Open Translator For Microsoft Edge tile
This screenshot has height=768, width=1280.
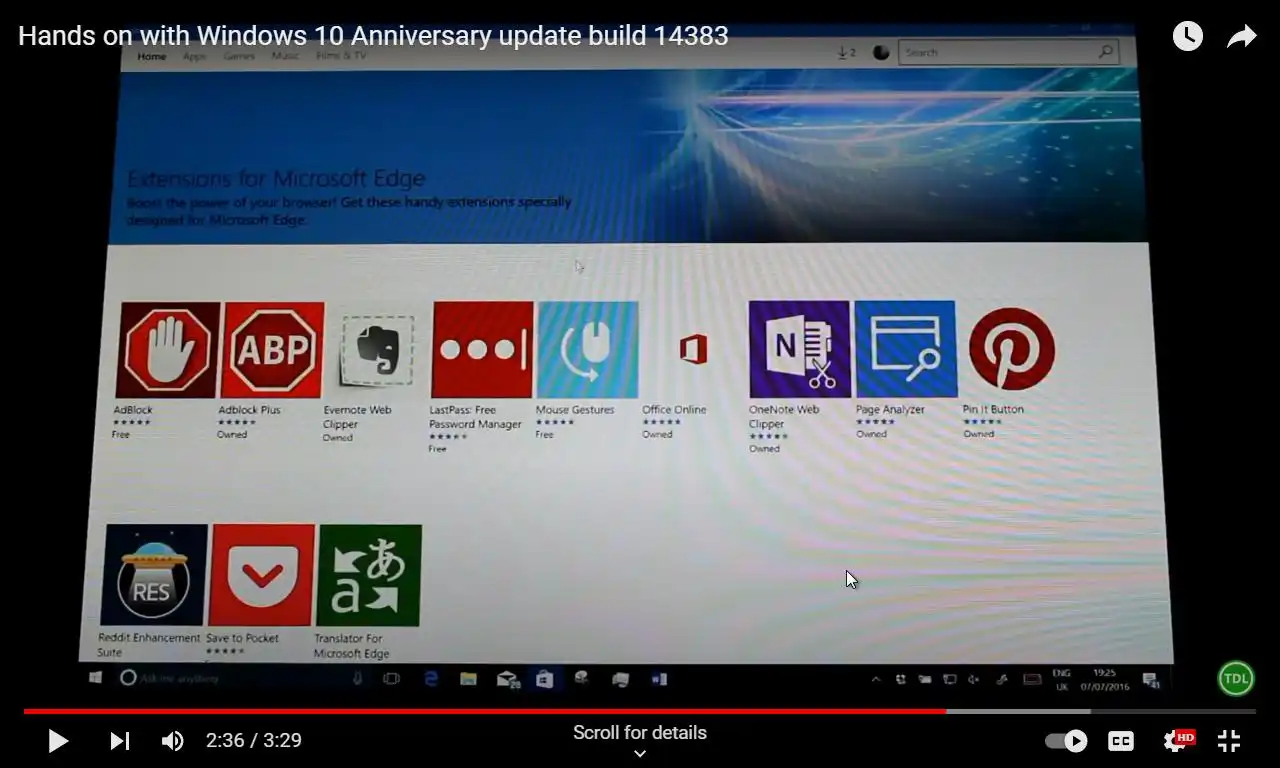pos(368,575)
